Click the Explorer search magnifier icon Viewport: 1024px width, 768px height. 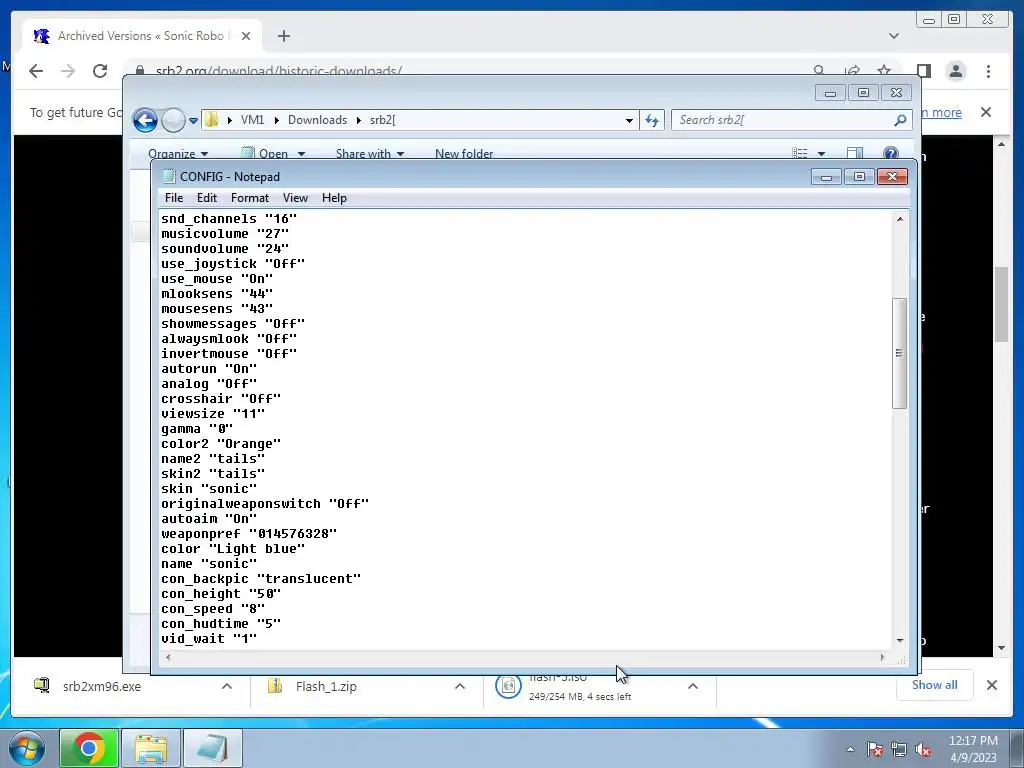point(900,120)
